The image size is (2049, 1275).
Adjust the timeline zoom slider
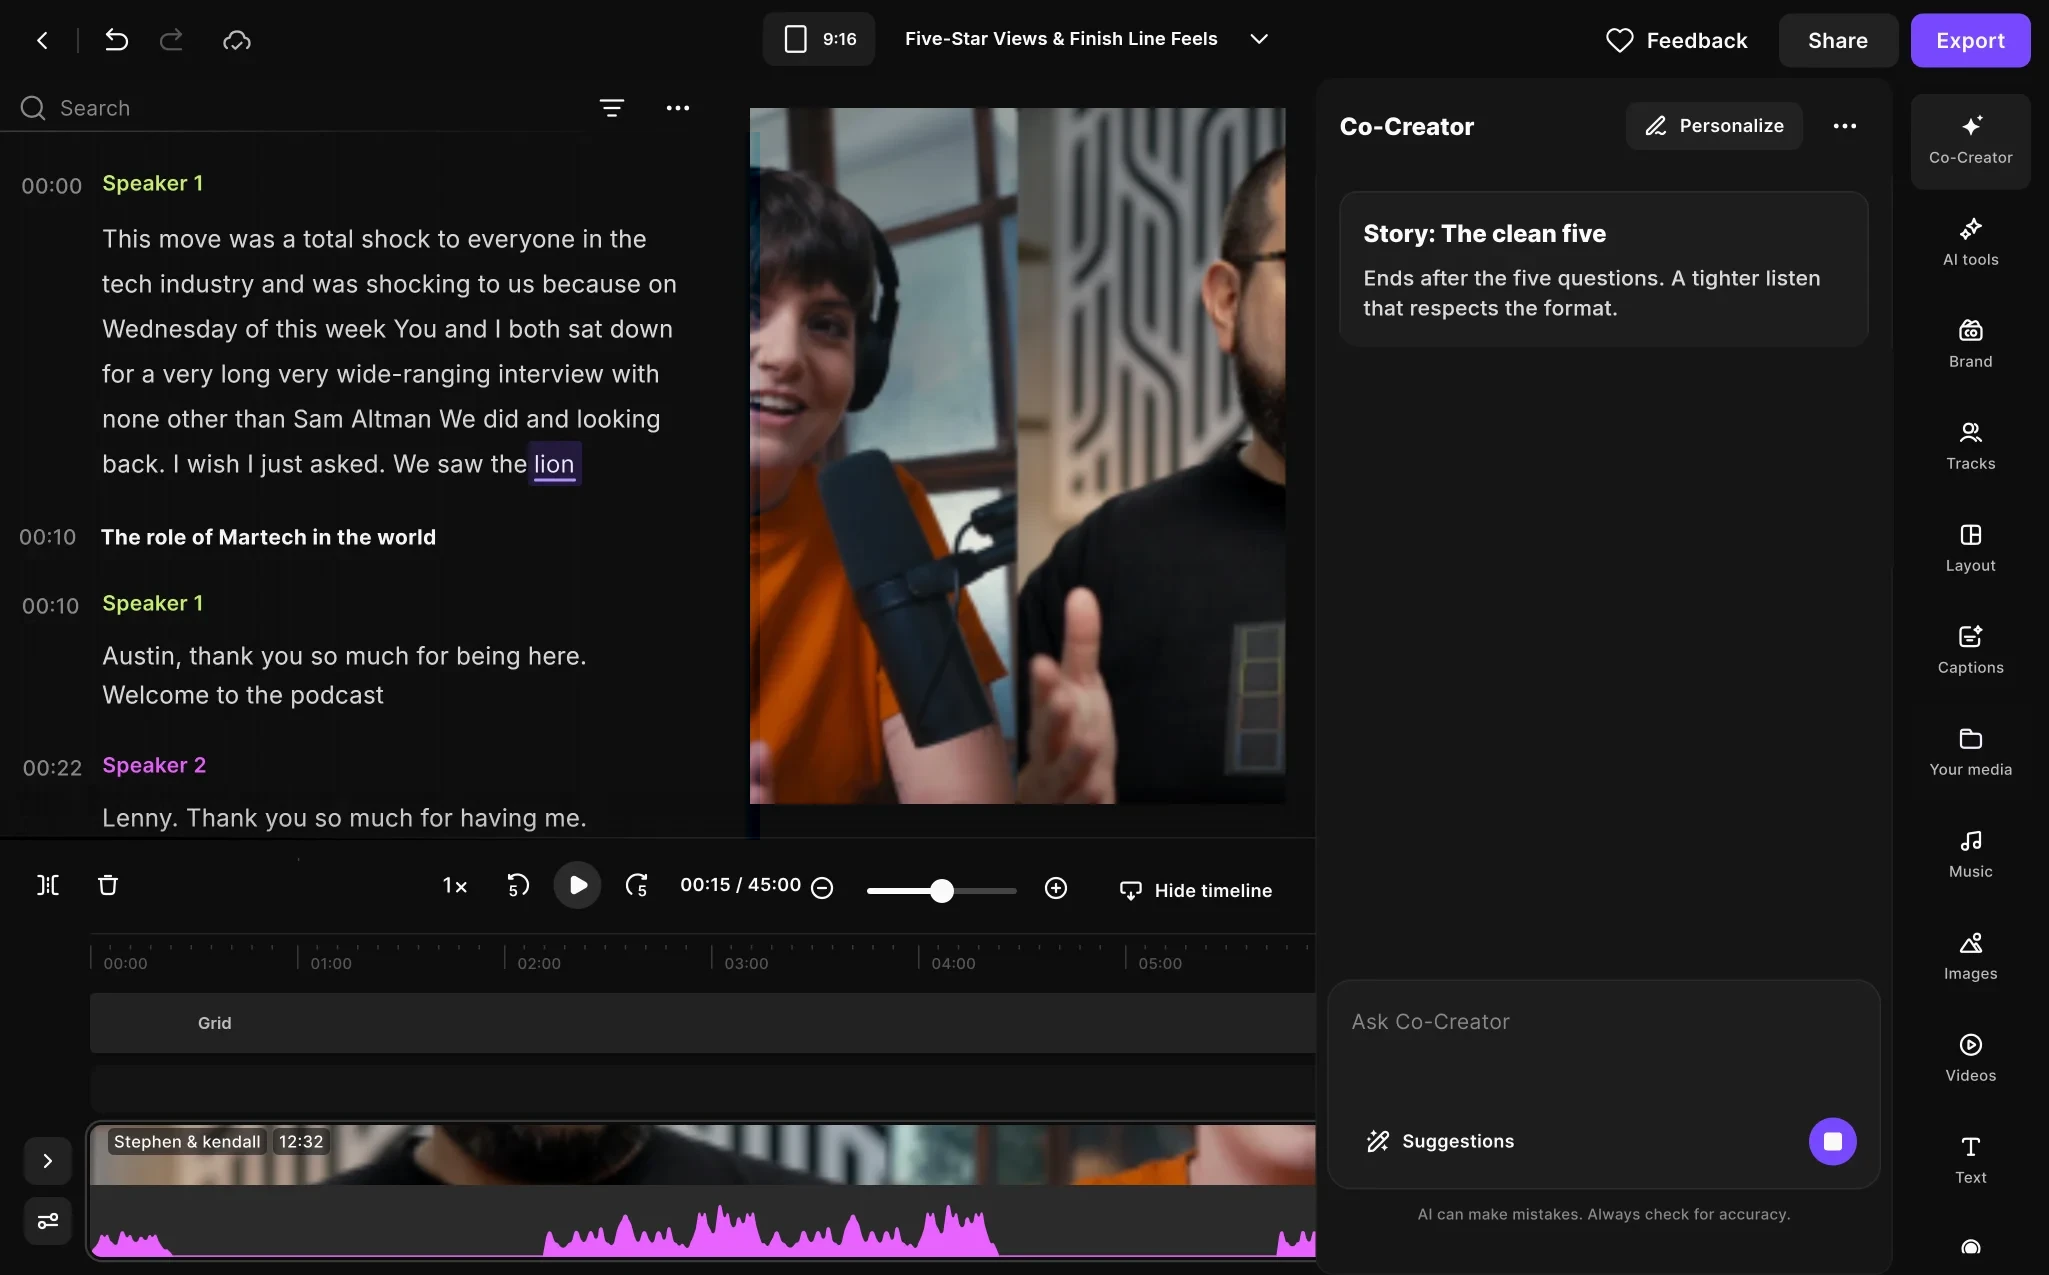pyautogui.click(x=941, y=890)
